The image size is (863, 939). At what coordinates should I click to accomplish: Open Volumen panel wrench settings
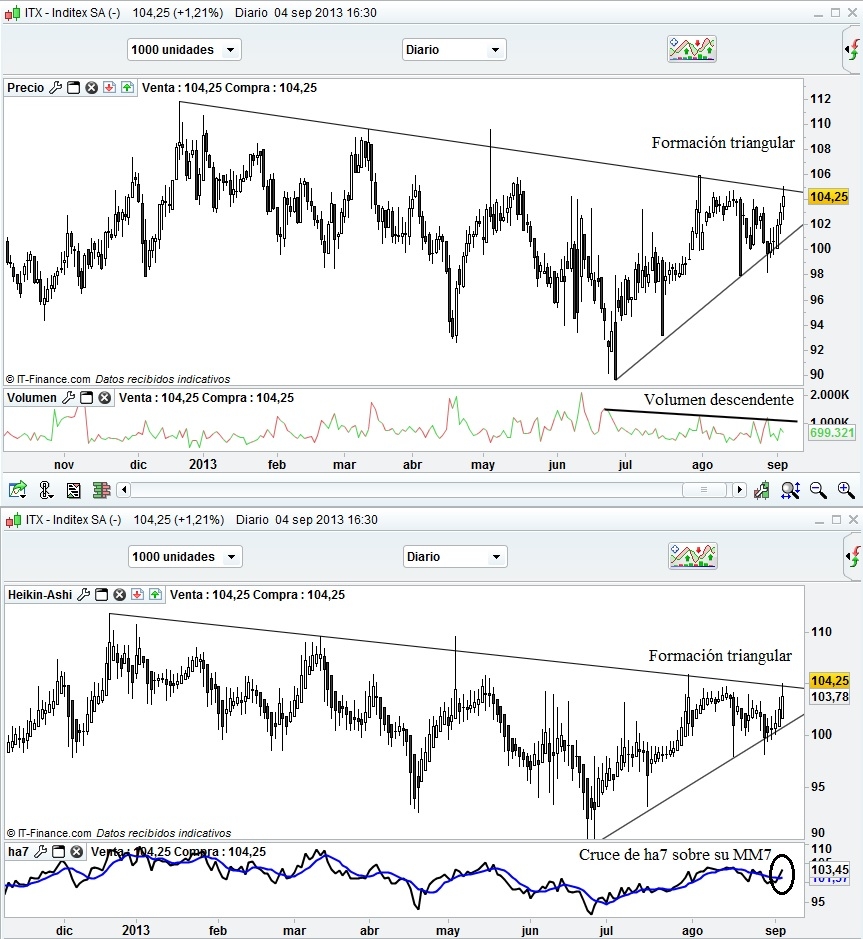pos(69,398)
